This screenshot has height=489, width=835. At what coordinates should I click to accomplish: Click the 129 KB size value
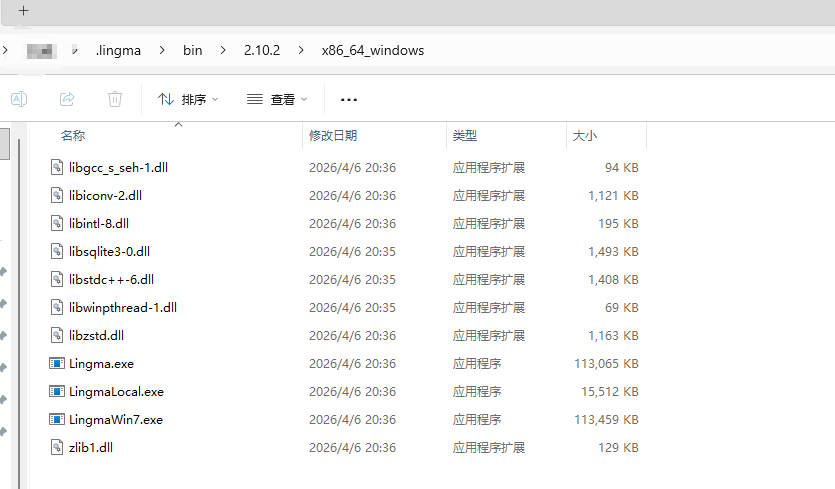click(618, 447)
